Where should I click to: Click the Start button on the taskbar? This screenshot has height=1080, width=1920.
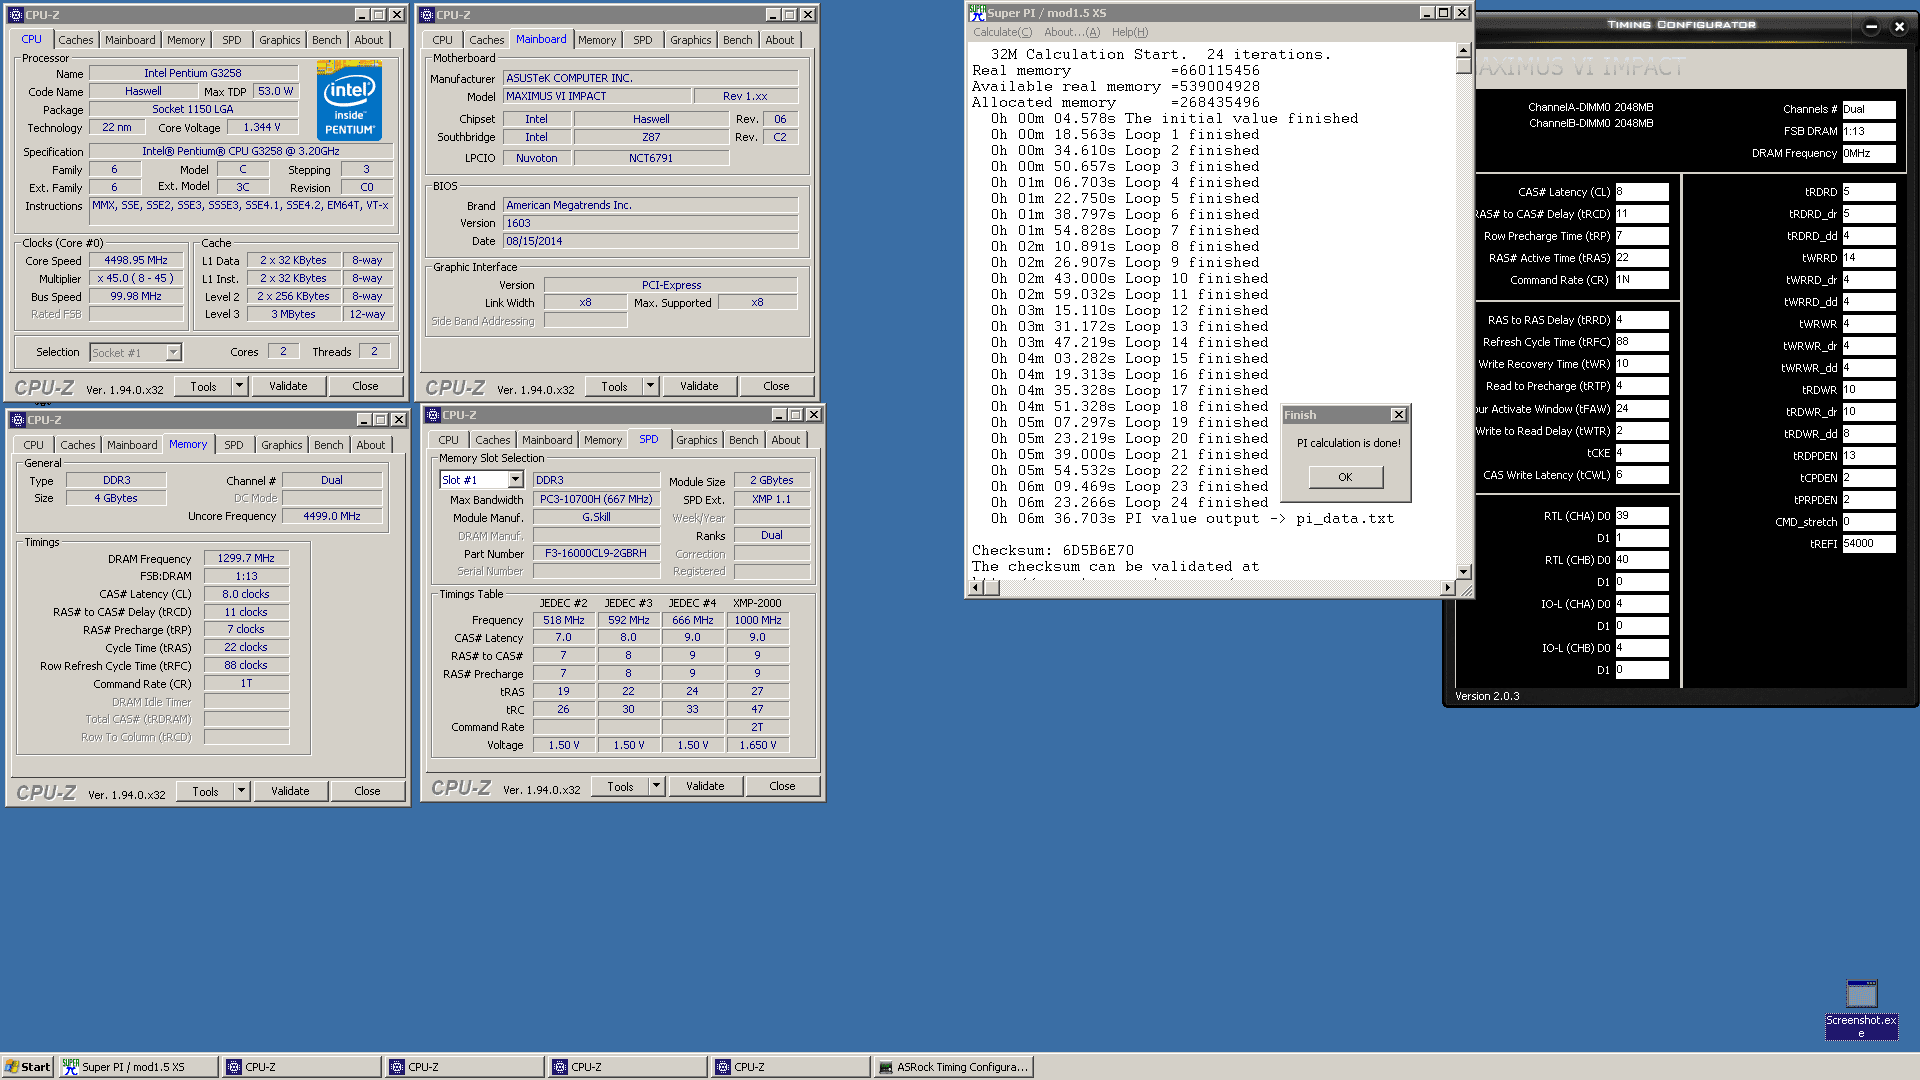coord(27,1067)
